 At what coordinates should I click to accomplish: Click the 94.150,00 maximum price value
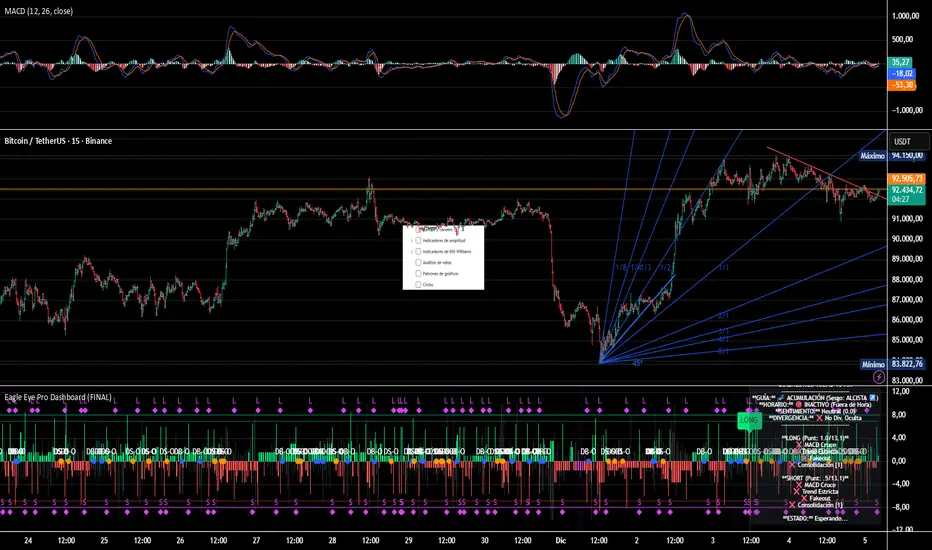point(906,156)
